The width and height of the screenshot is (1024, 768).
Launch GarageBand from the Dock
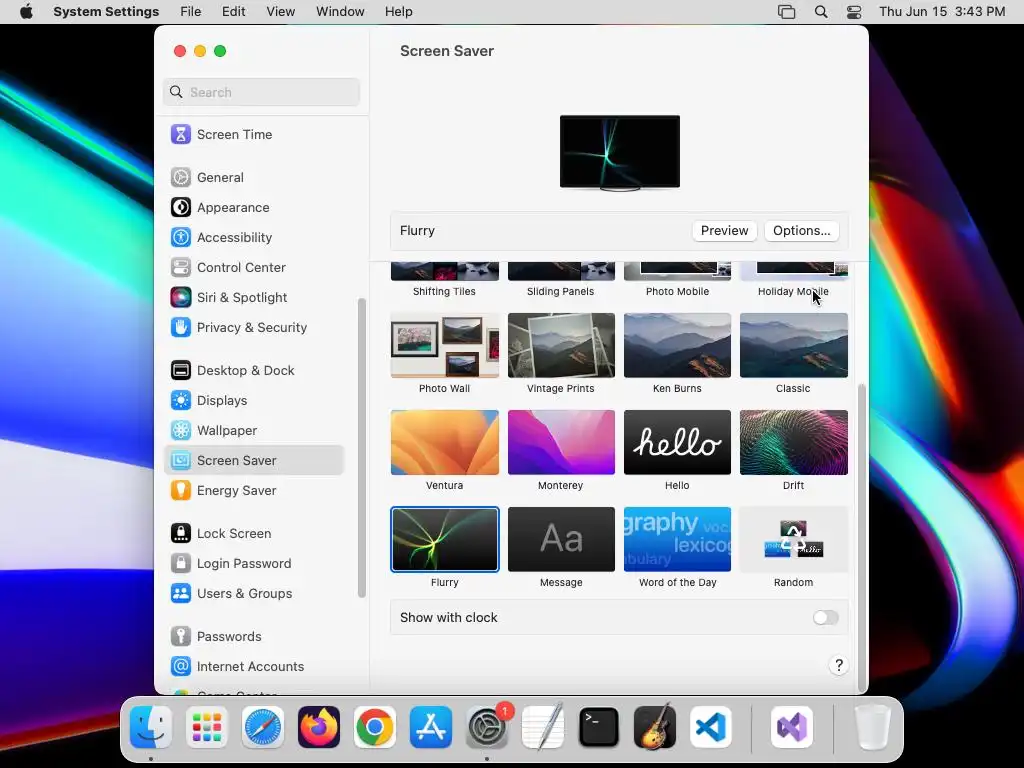[655, 727]
